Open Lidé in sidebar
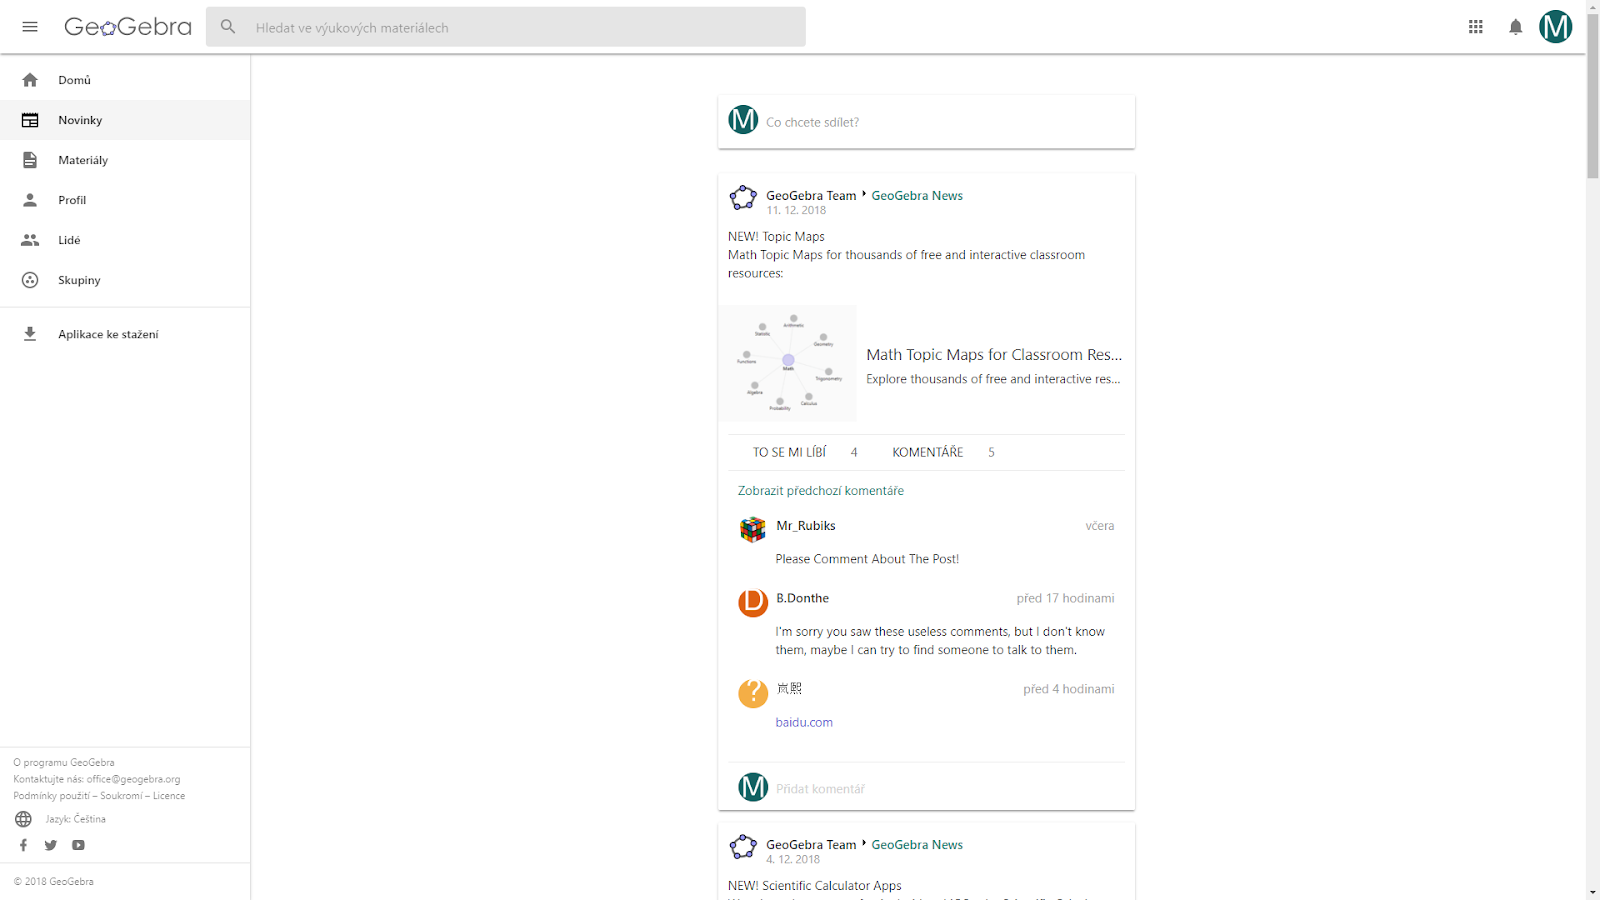Screen dimensions: 1600x900 click(x=125, y=240)
